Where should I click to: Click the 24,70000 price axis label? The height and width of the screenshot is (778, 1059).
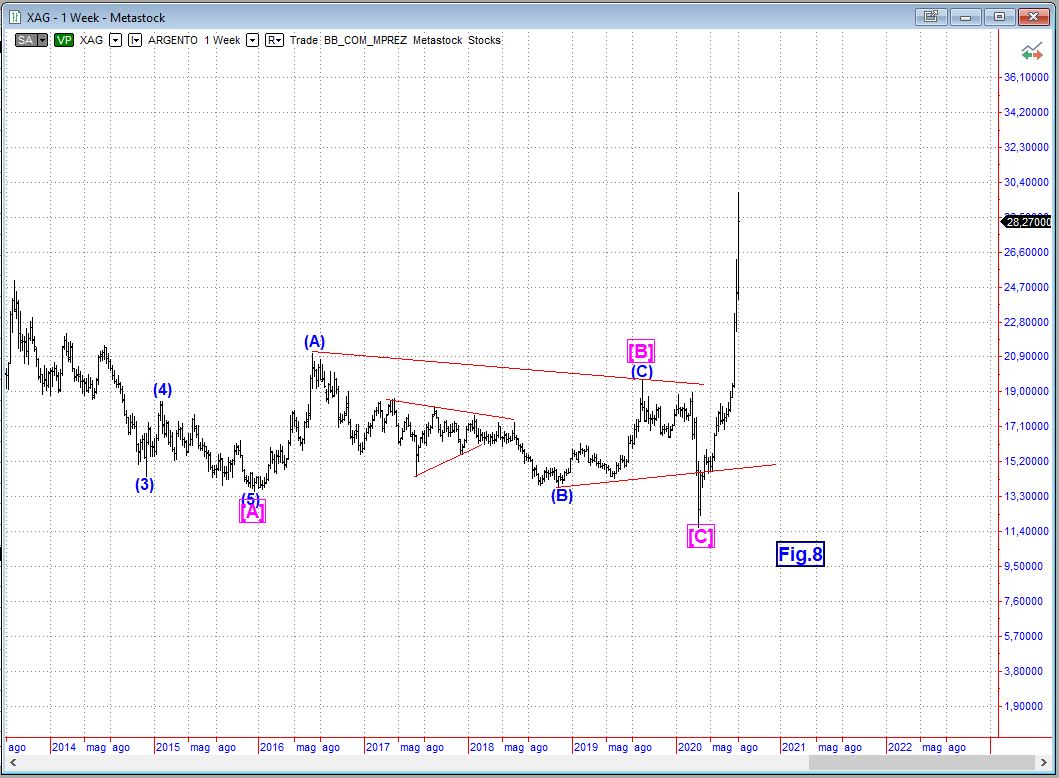coord(1026,287)
